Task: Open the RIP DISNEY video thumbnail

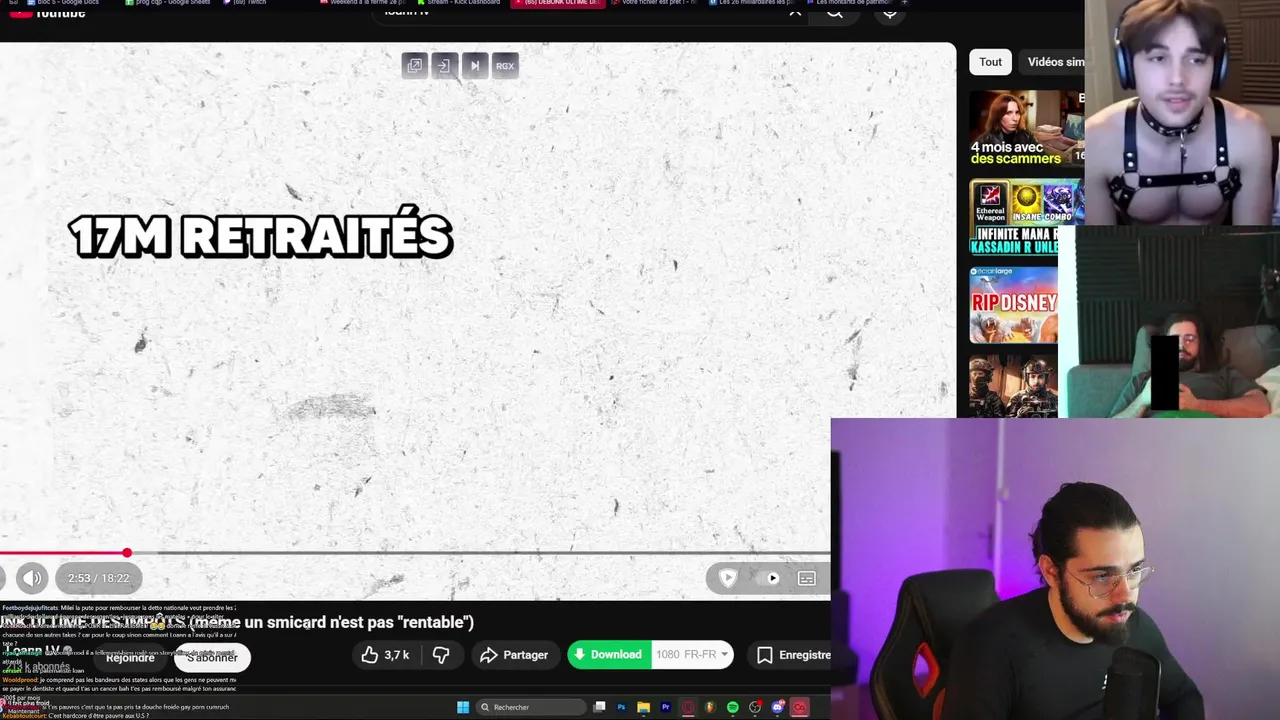Action: (x=1013, y=304)
